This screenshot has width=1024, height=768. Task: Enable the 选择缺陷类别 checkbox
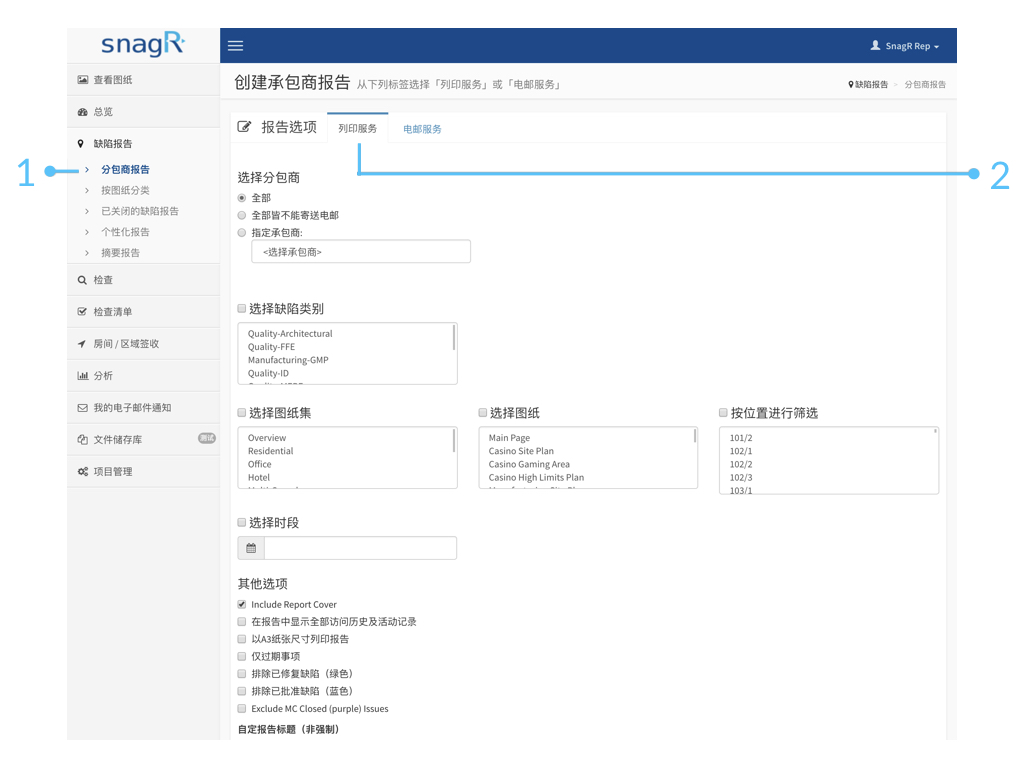pos(242,308)
